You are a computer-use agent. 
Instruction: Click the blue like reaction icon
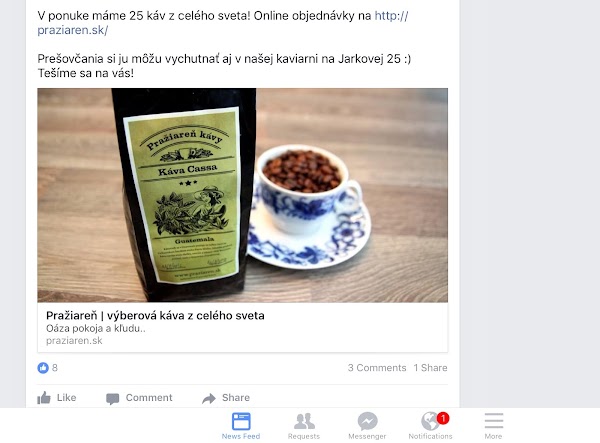43,368
